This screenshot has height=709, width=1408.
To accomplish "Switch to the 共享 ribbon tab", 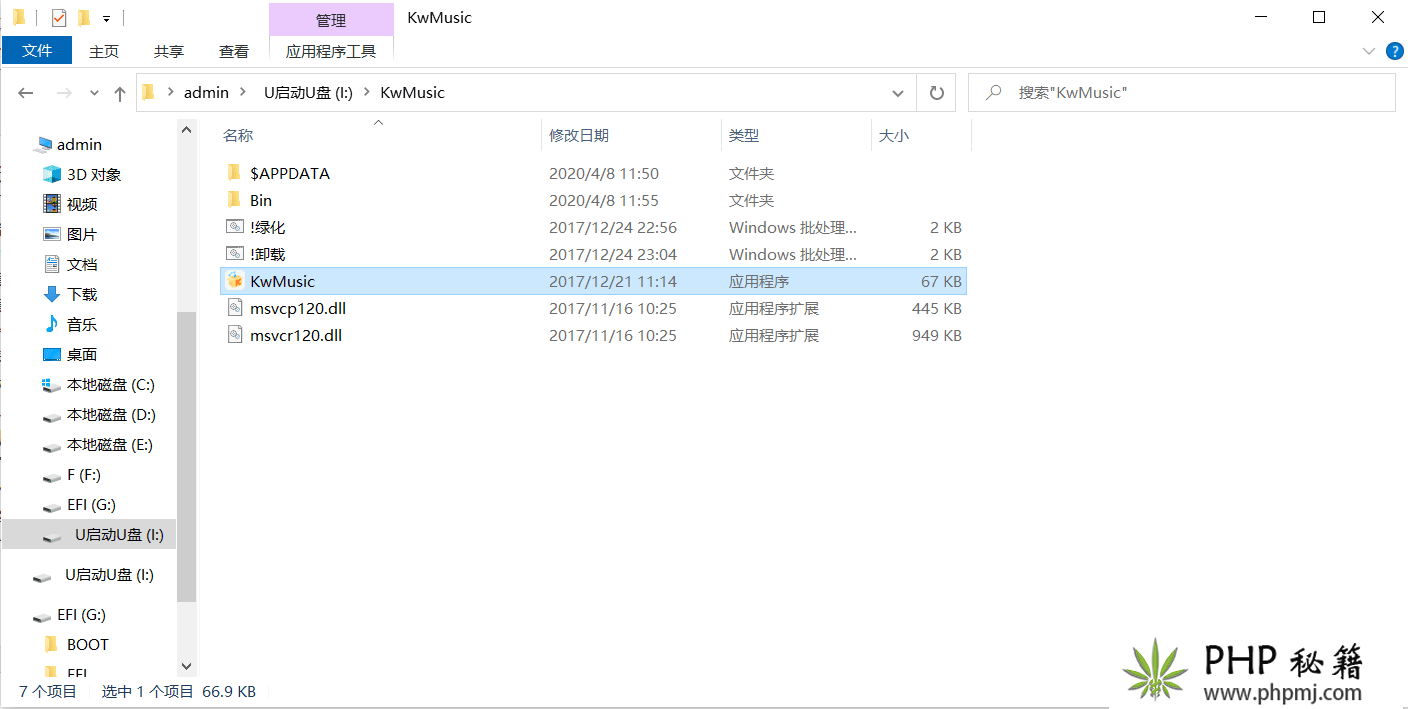I will point(169,51).
